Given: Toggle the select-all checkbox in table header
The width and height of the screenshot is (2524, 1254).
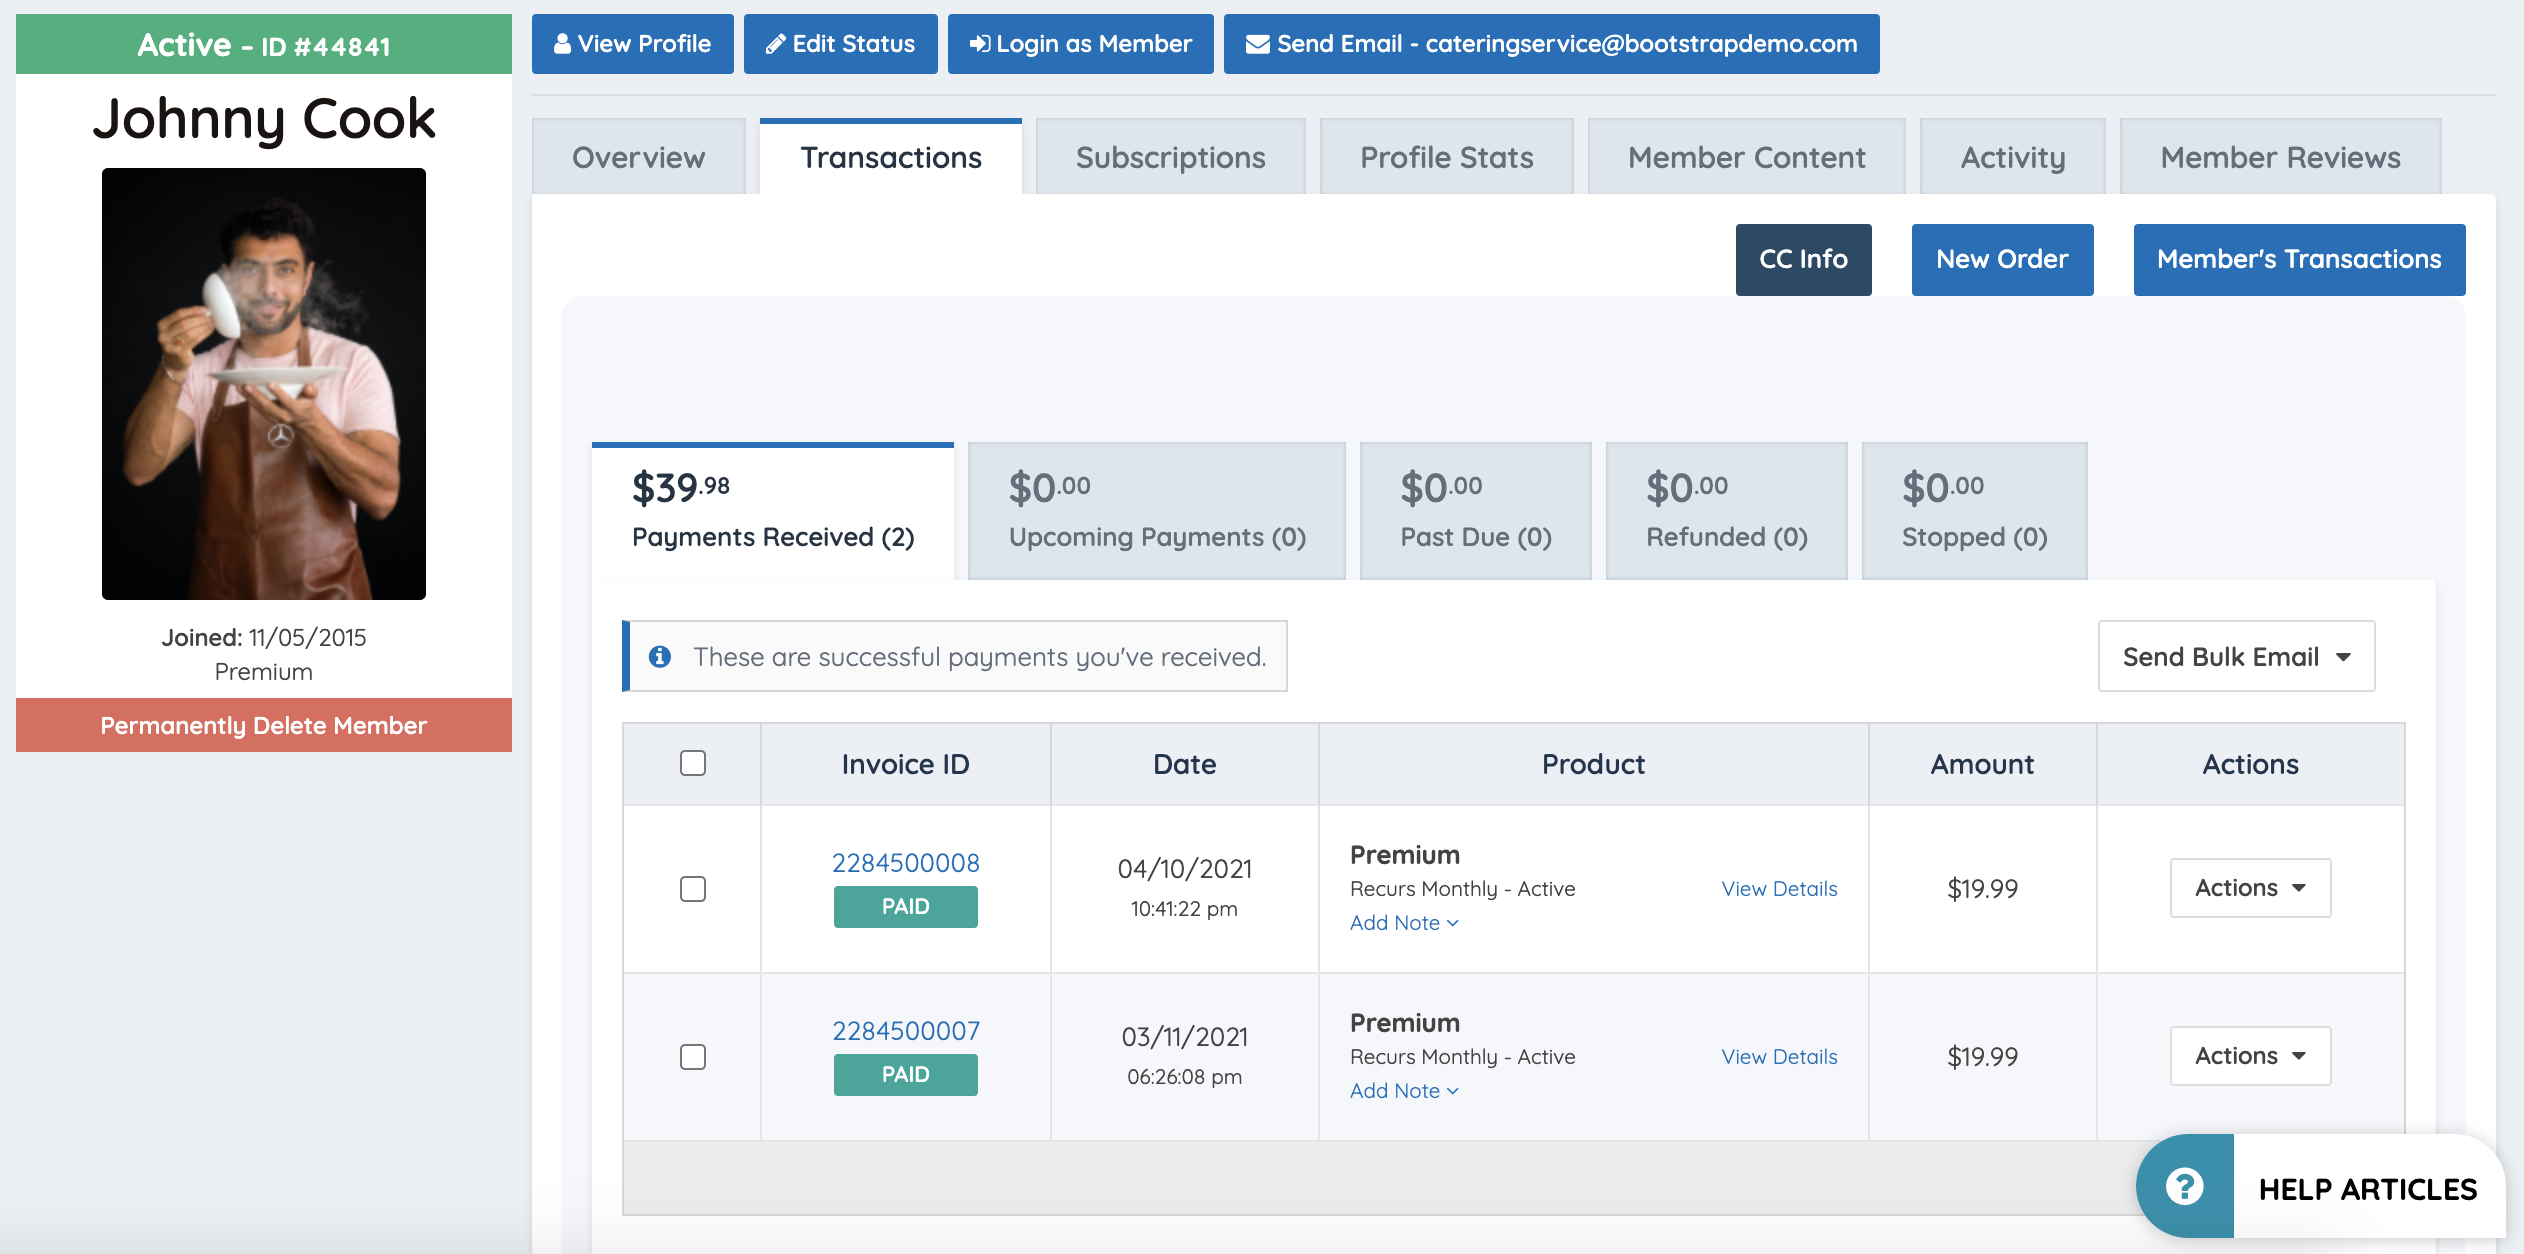Looking at the screenshot, I should click(692, 764).
